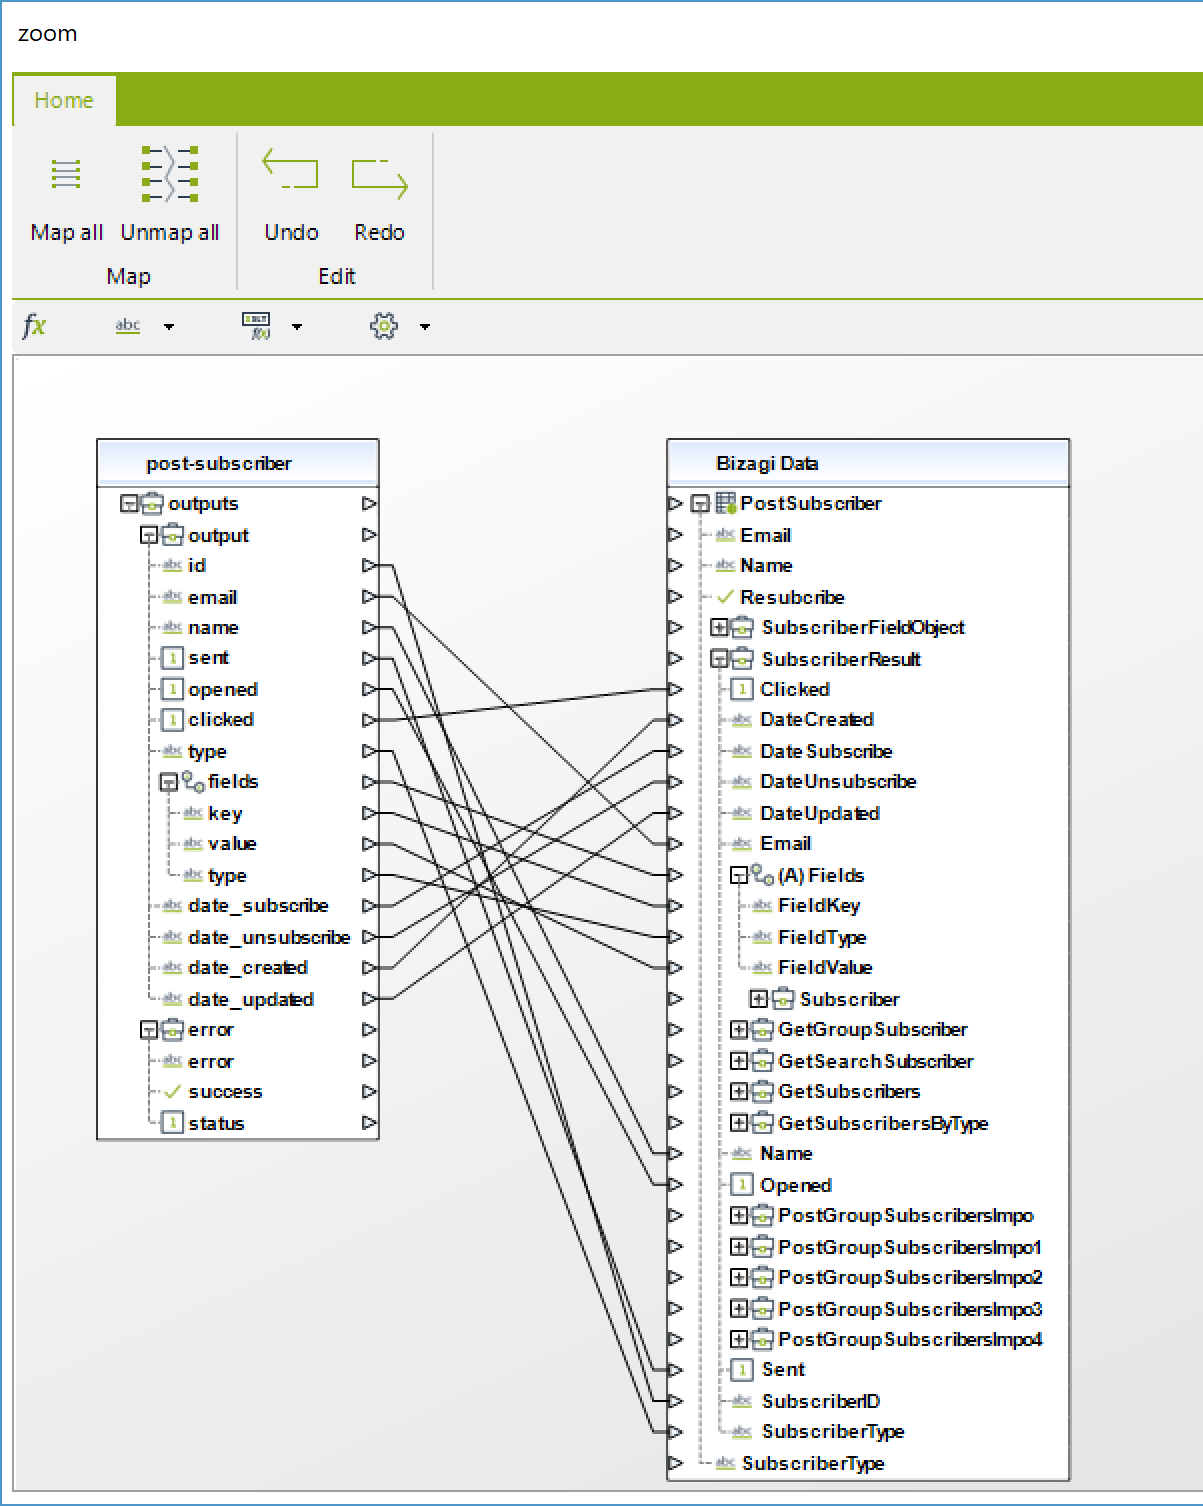
Task: Select the email output field
Action: (213, 597)
